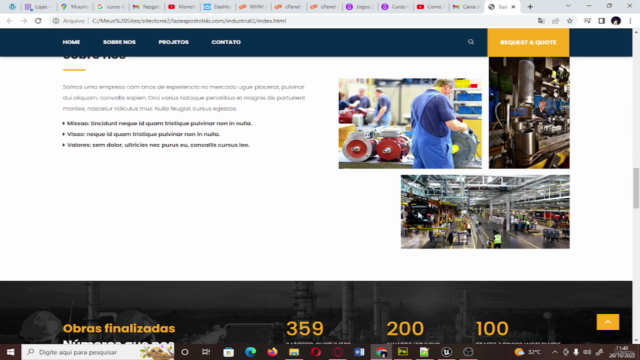
Task: Click the volume speaker tray icon
Action: 587,352
